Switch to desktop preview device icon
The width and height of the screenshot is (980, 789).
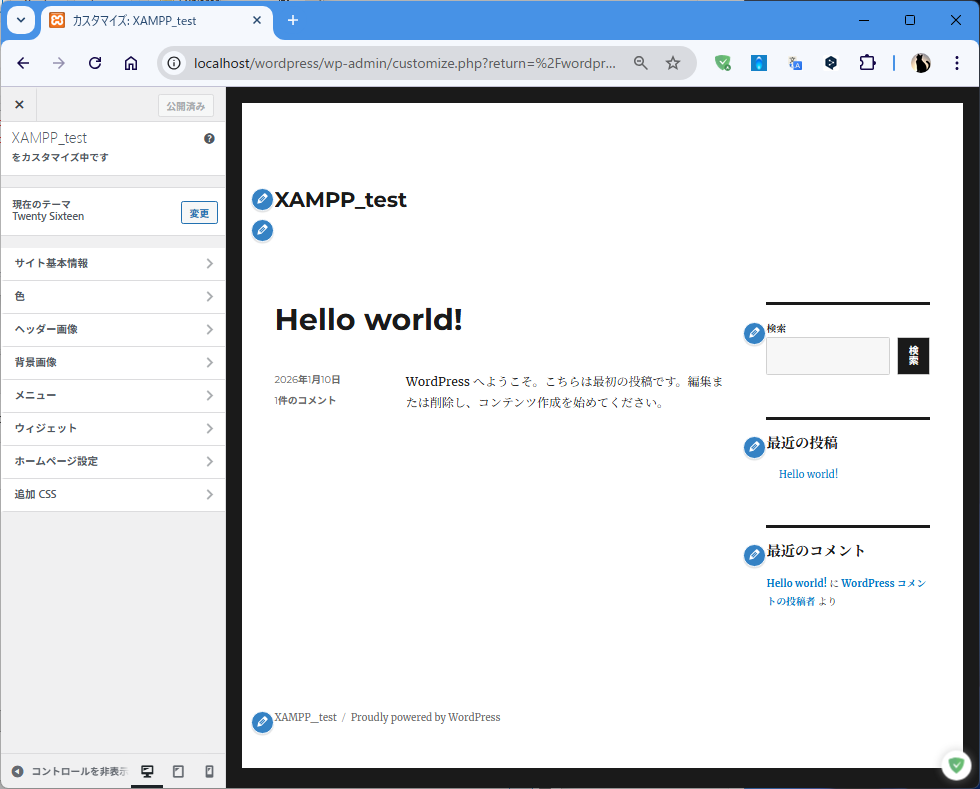pyautogui.click(x=147, y=771)
